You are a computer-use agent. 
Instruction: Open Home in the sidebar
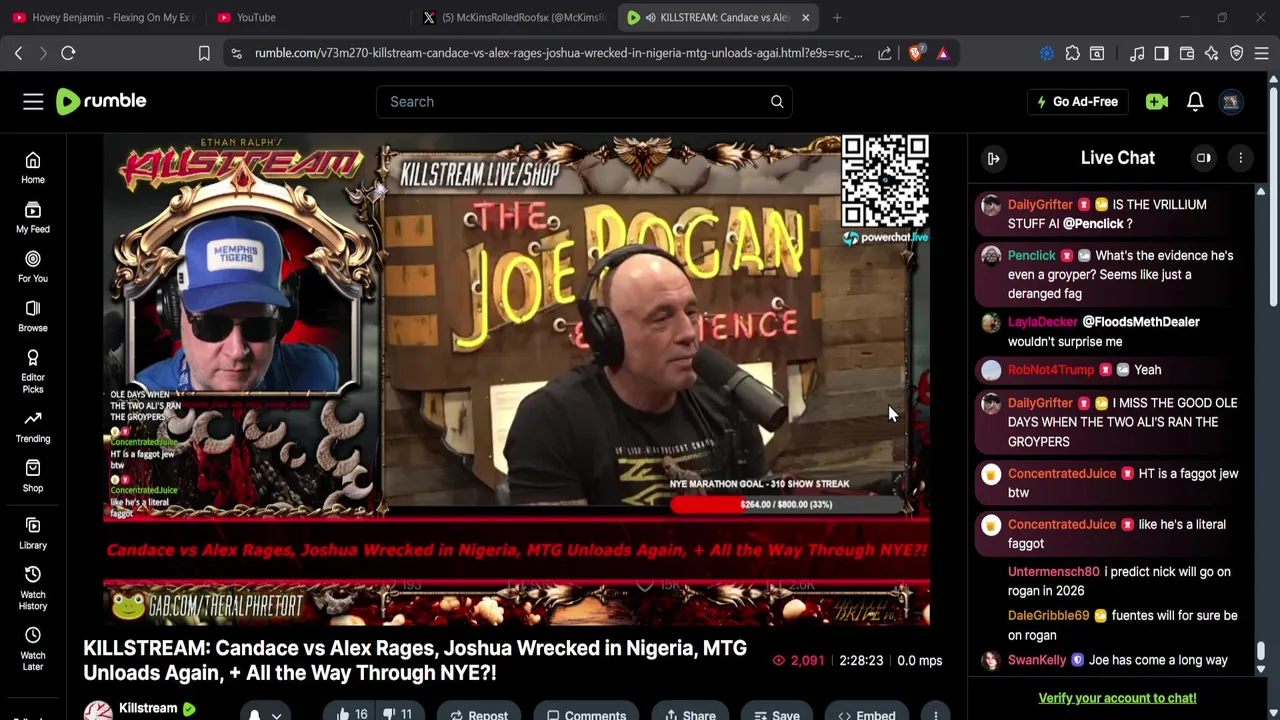tap(33, 168)
